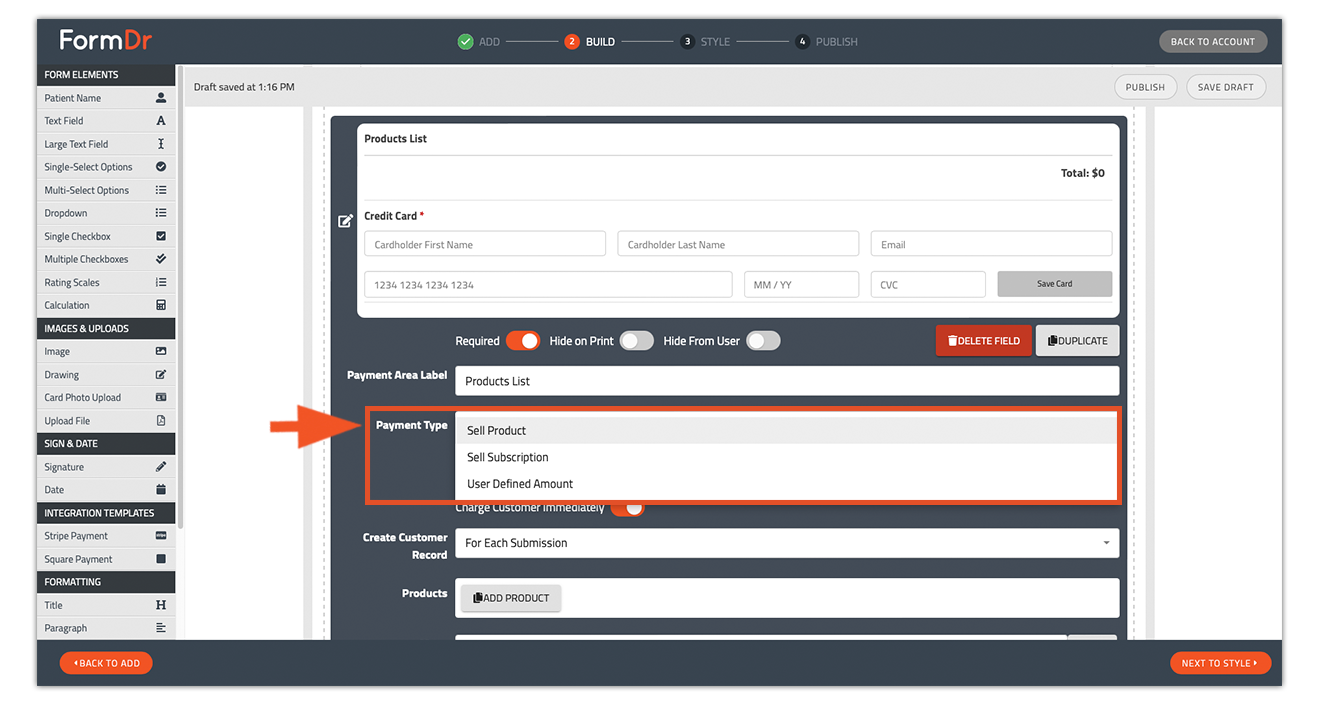This screenshot has width=1323, height=713.
Task: Click the Back to Account button
Action: click(x=1213, y=42)
